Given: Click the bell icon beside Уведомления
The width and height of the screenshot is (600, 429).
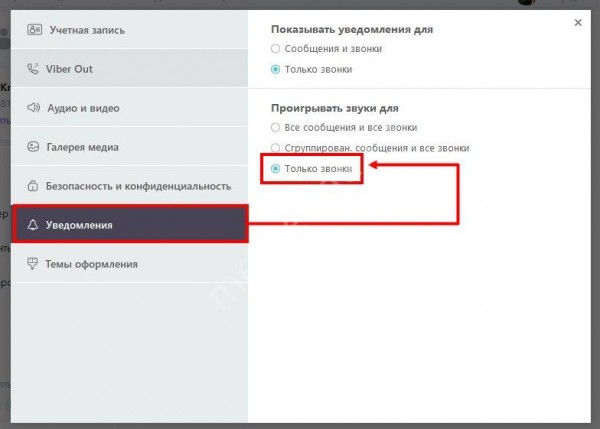Looking at the screenshot, I should point(33,225).
